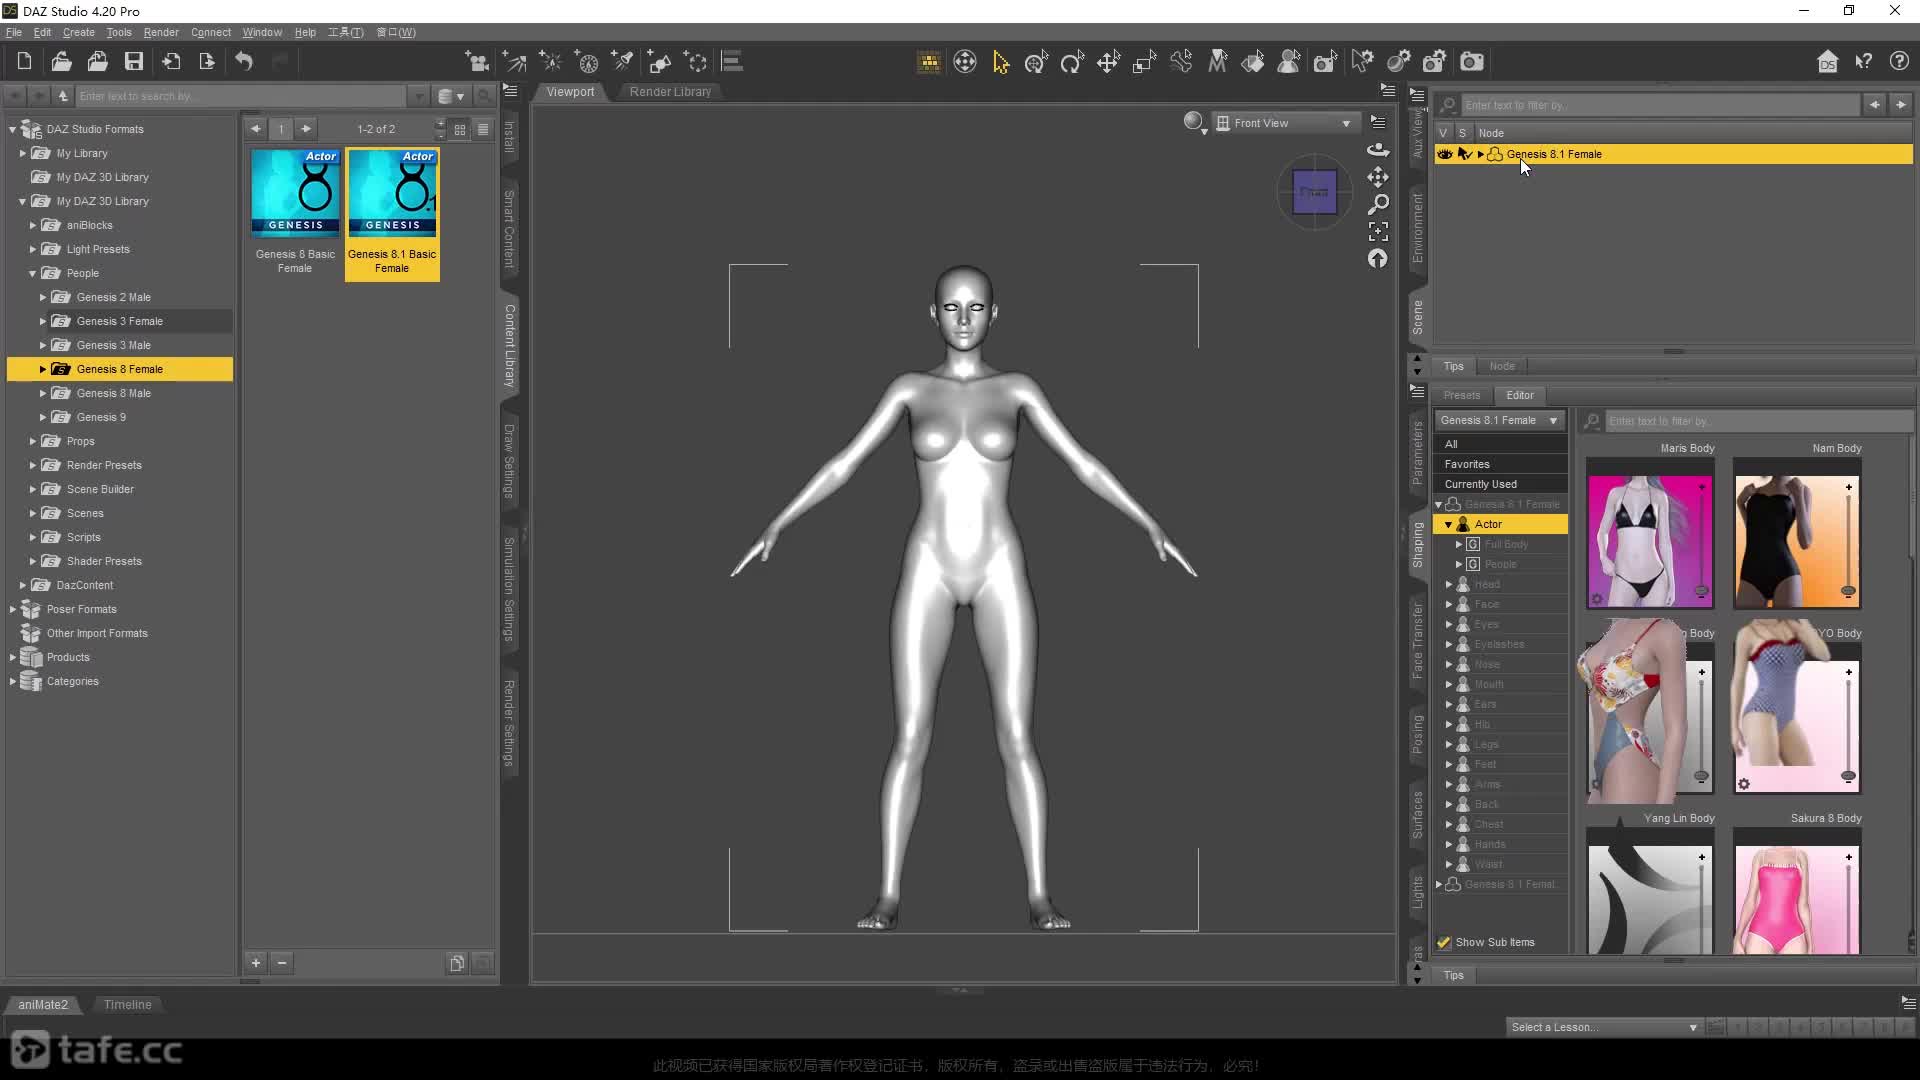This screenshot has width=1920, height=1080.
Task: Open the Genesis 8.1 Female shaping dropdown
Action: (1499, 420)
